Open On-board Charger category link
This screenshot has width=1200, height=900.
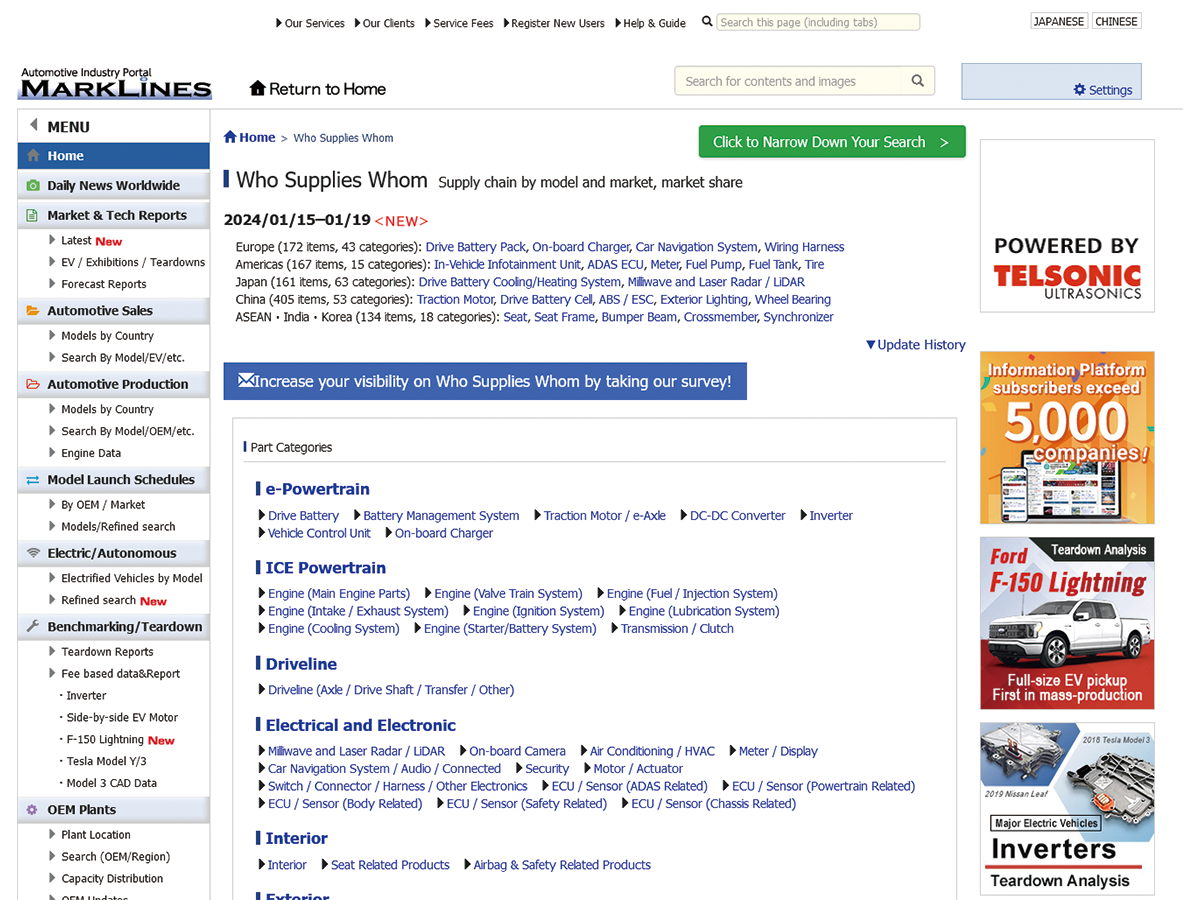(444, 534)
